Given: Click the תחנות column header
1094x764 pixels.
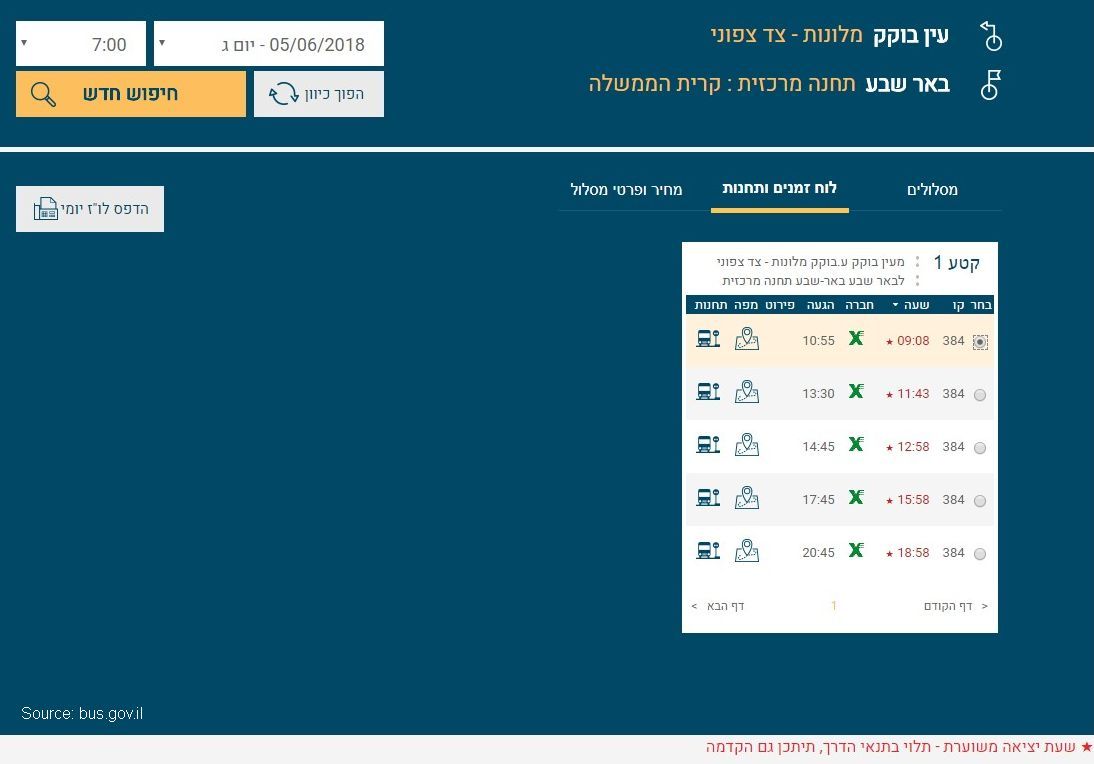Looking at the screenshot, I should coord(711,305).
